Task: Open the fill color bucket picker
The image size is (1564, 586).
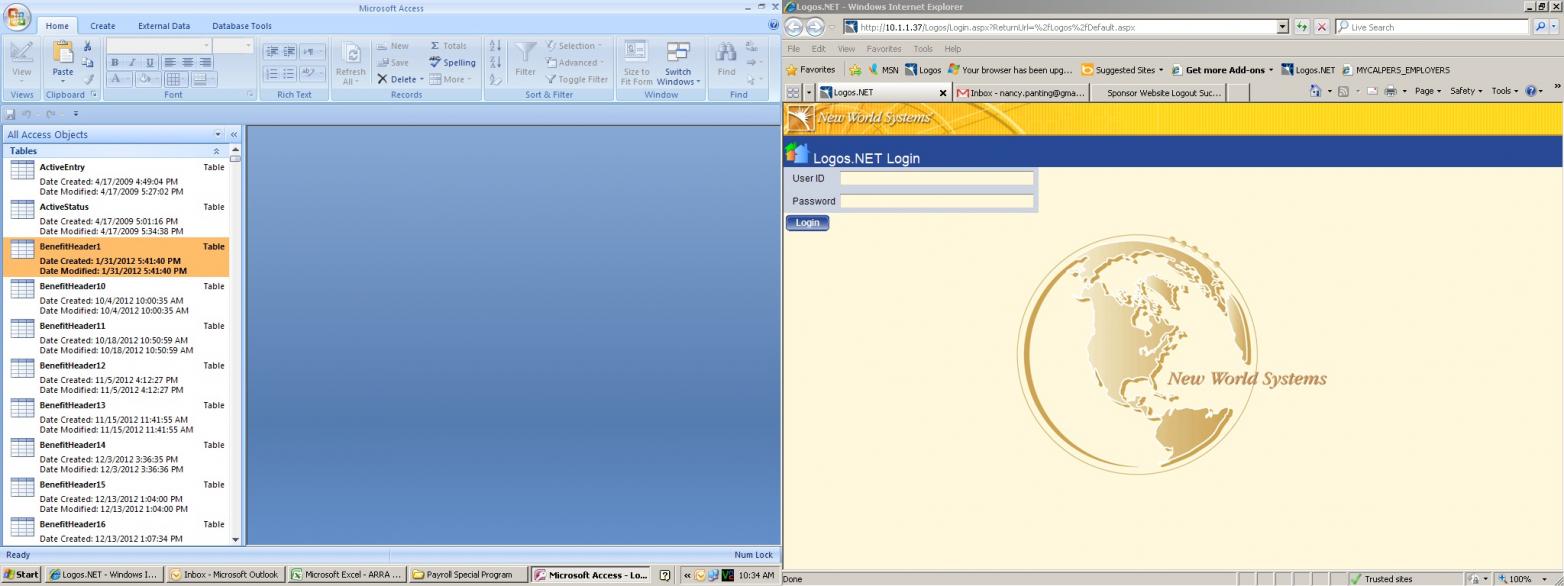Action: (x=147, y=79)
